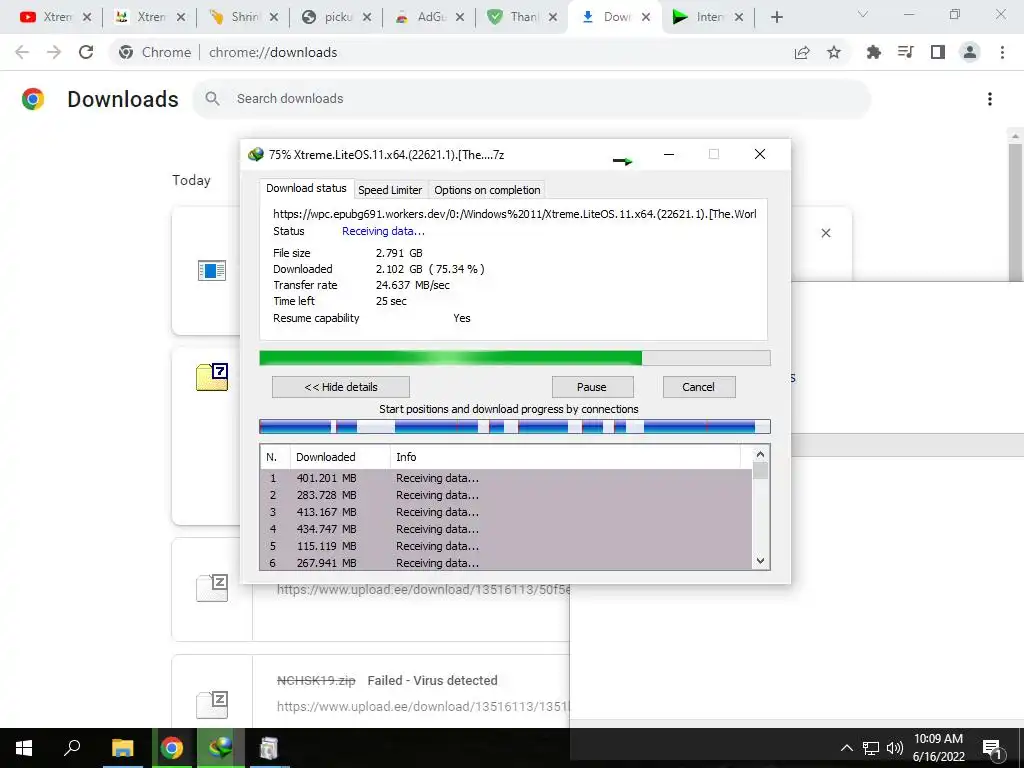Open Chrome Downloads page more actions menu
Viewport: 1024px width, 768px height.
[990, 99]
